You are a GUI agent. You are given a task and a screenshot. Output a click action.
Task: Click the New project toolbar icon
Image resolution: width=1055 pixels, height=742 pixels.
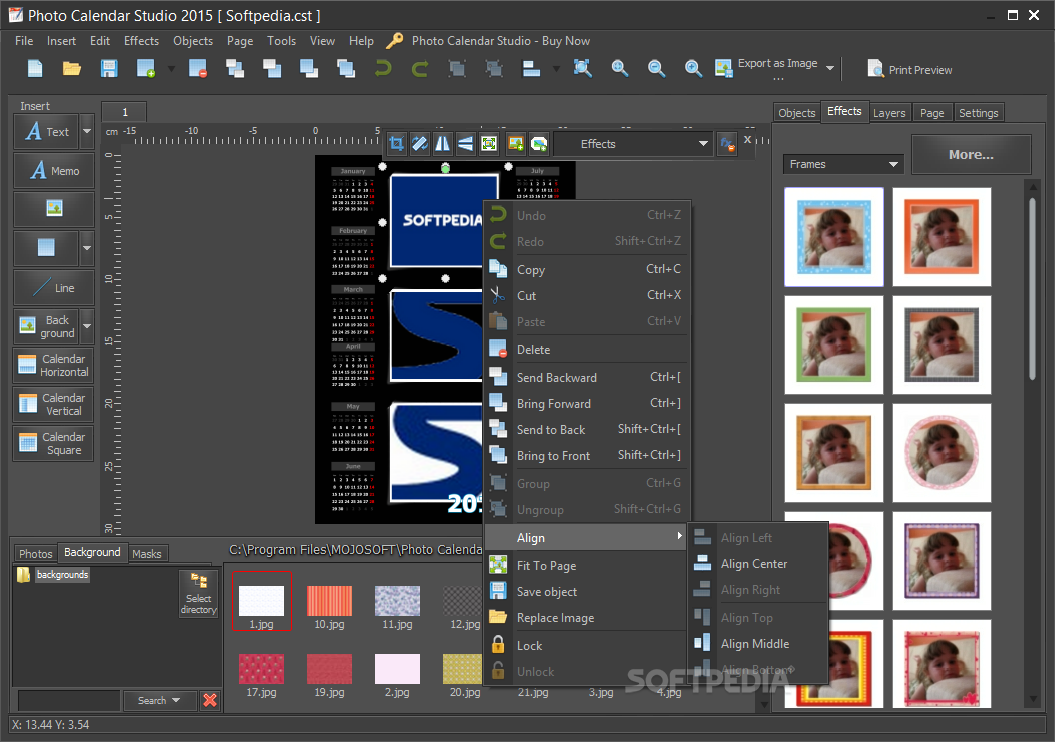pos(35,69)
